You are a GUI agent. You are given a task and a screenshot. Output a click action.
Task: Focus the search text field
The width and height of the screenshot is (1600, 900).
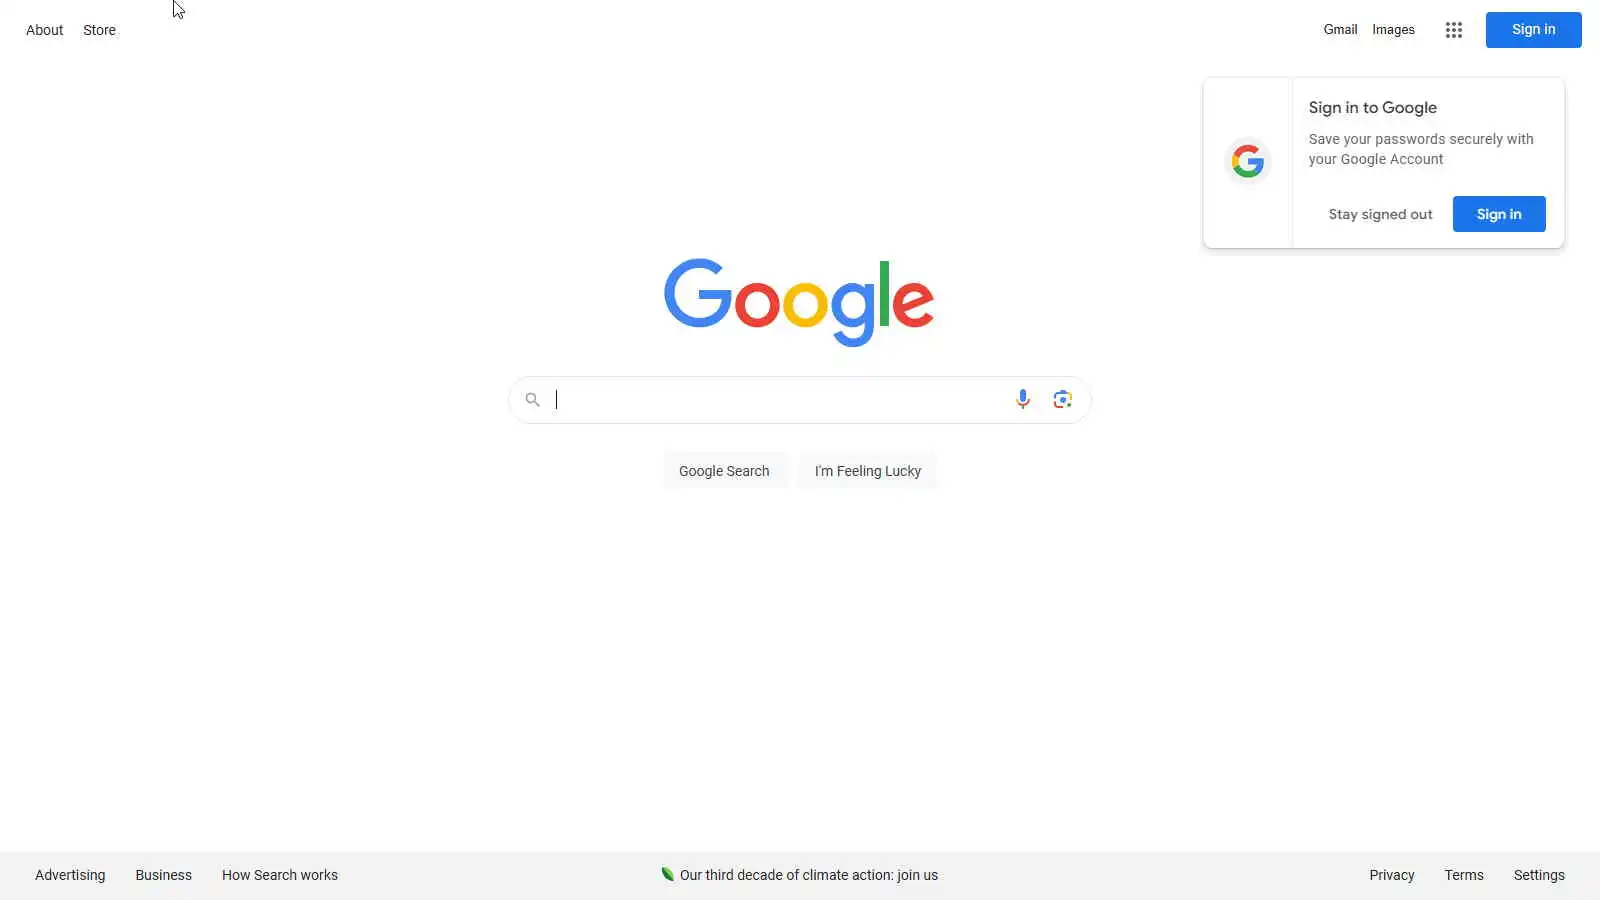780,400
